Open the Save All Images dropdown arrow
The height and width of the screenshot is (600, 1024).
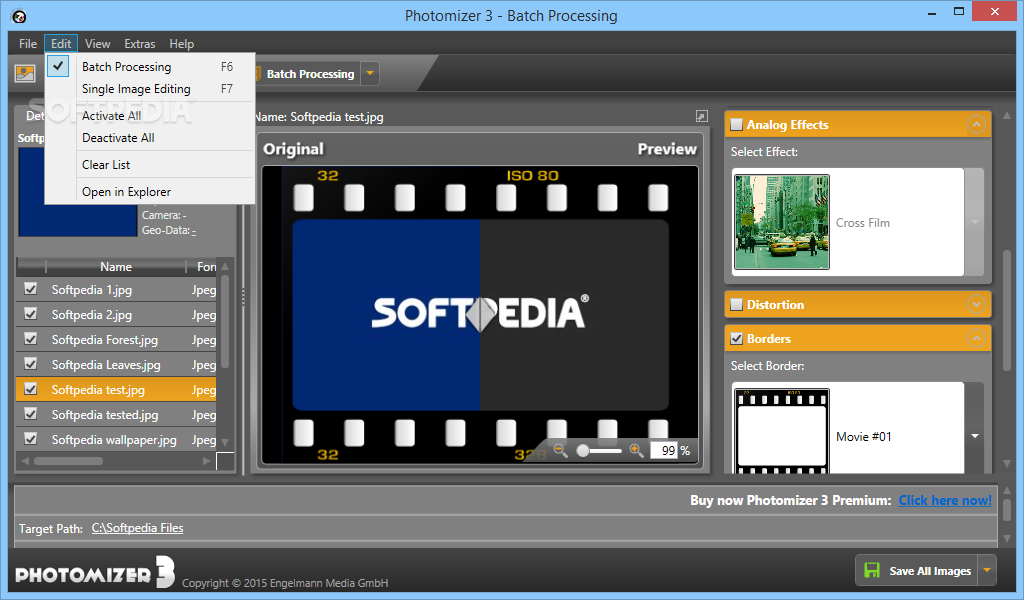click(987, 570)
